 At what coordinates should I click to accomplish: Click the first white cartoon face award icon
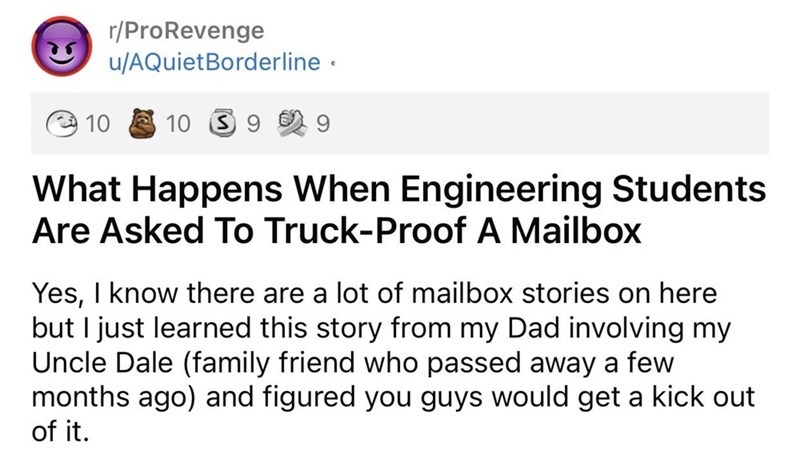[62, 124]
